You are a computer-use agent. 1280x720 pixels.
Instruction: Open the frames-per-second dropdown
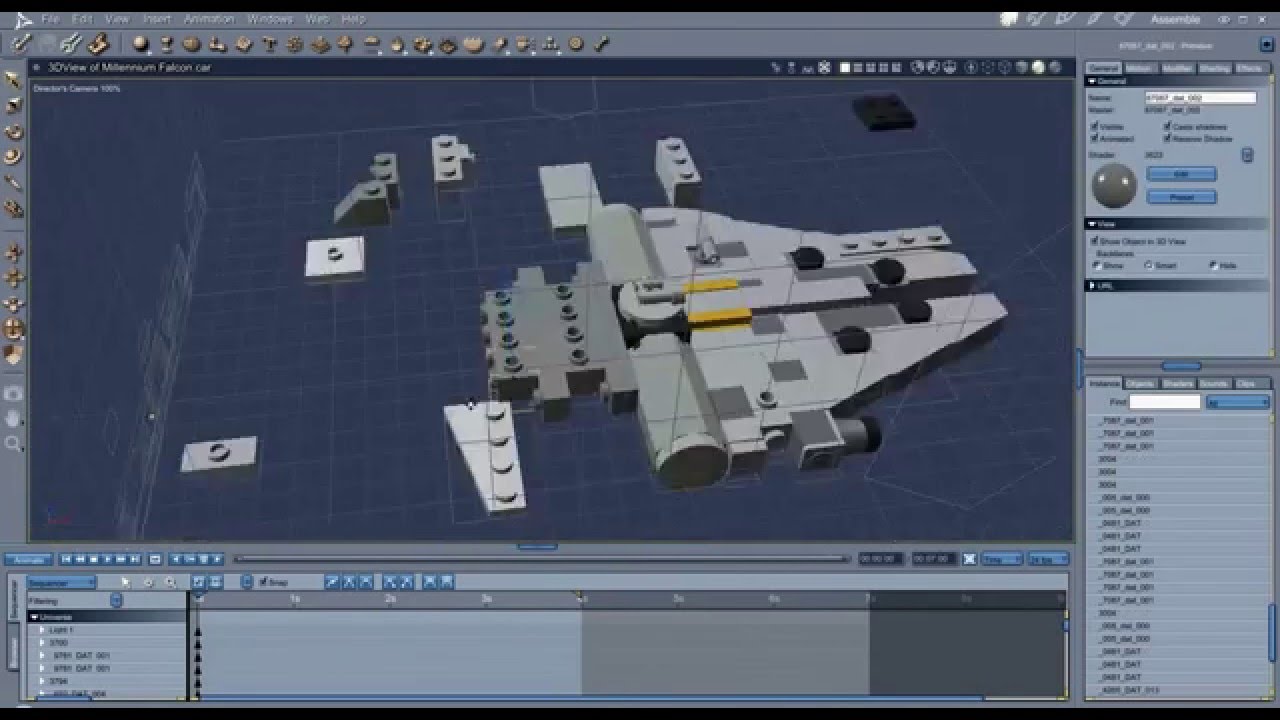point(1049,559)
